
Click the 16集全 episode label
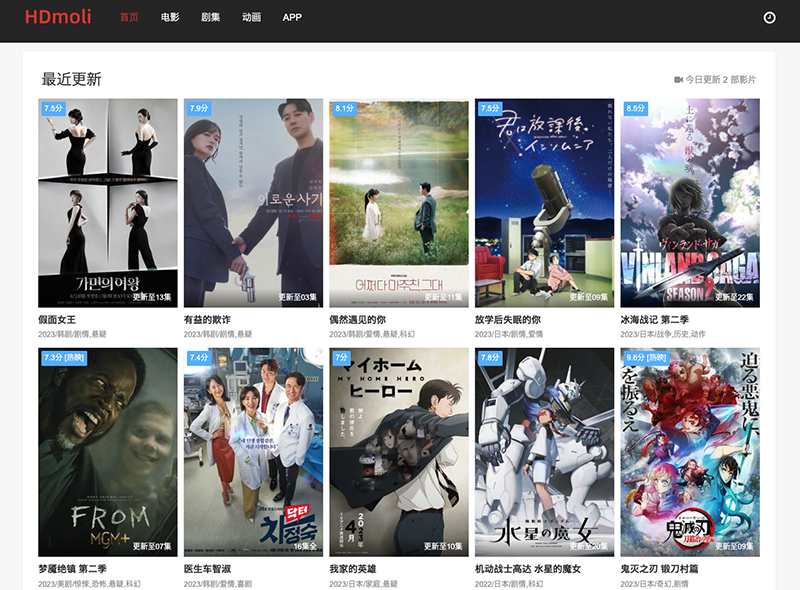coord(305,546)
